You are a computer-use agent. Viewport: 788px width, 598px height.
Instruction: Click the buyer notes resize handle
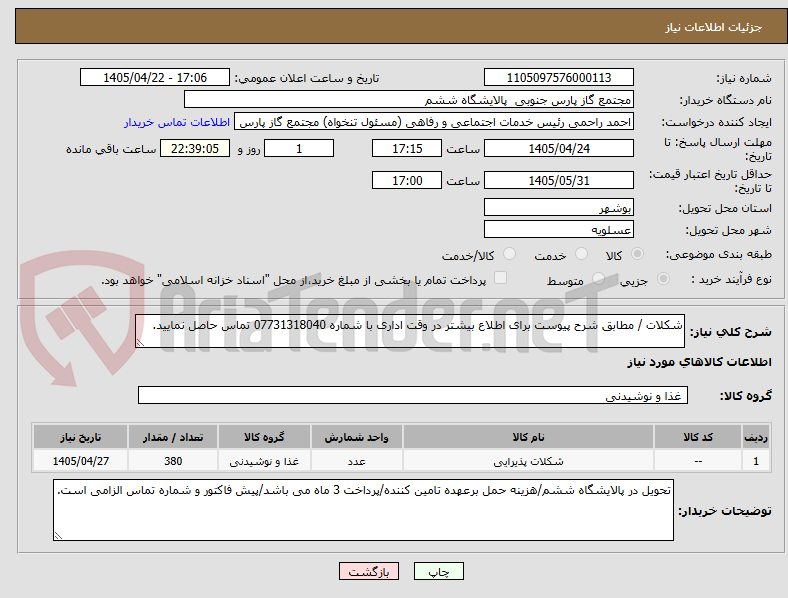click(58, 536)
